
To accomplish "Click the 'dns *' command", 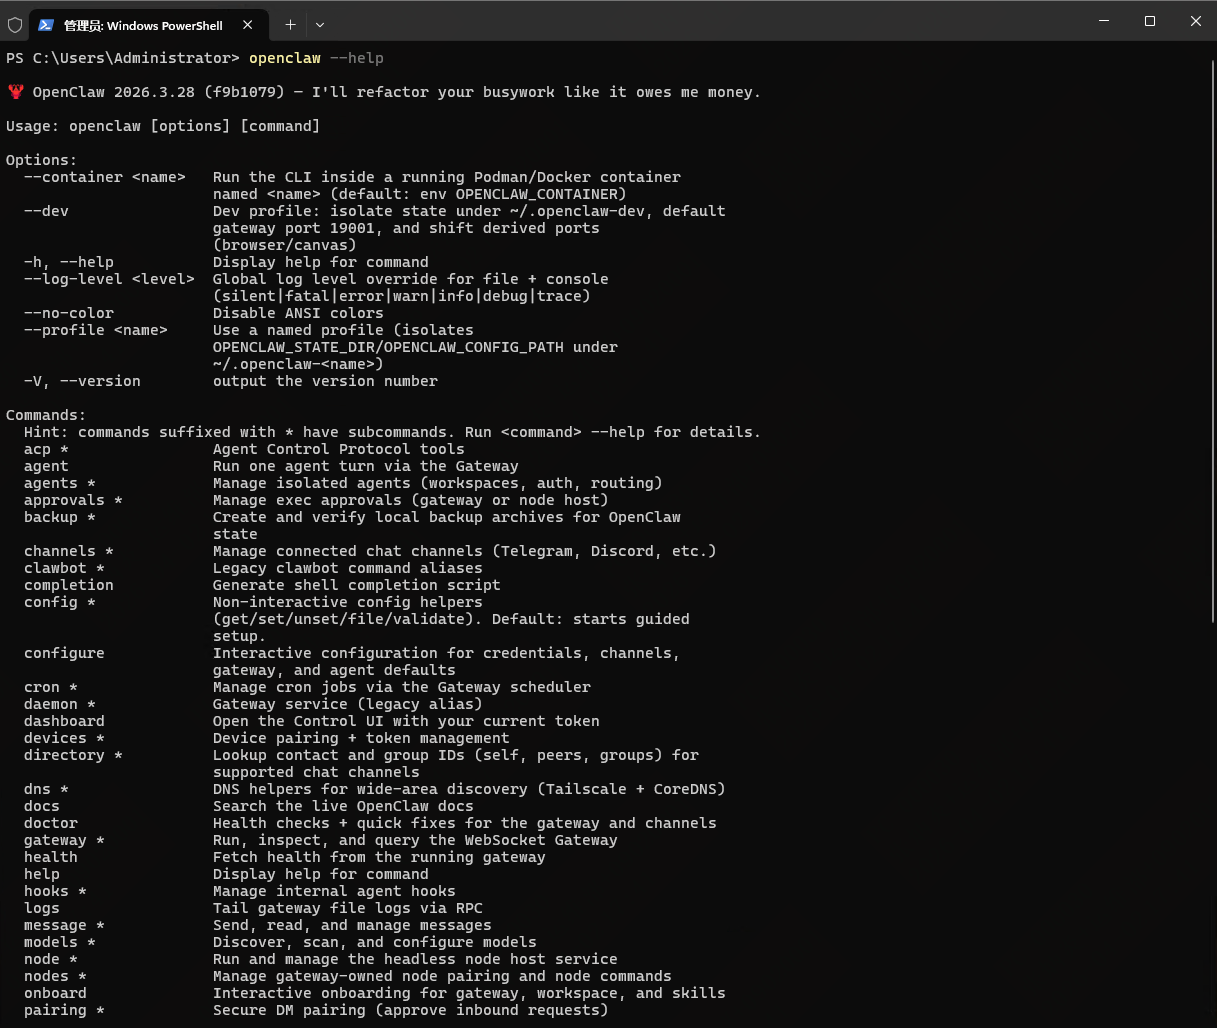I will coord(46,789).
